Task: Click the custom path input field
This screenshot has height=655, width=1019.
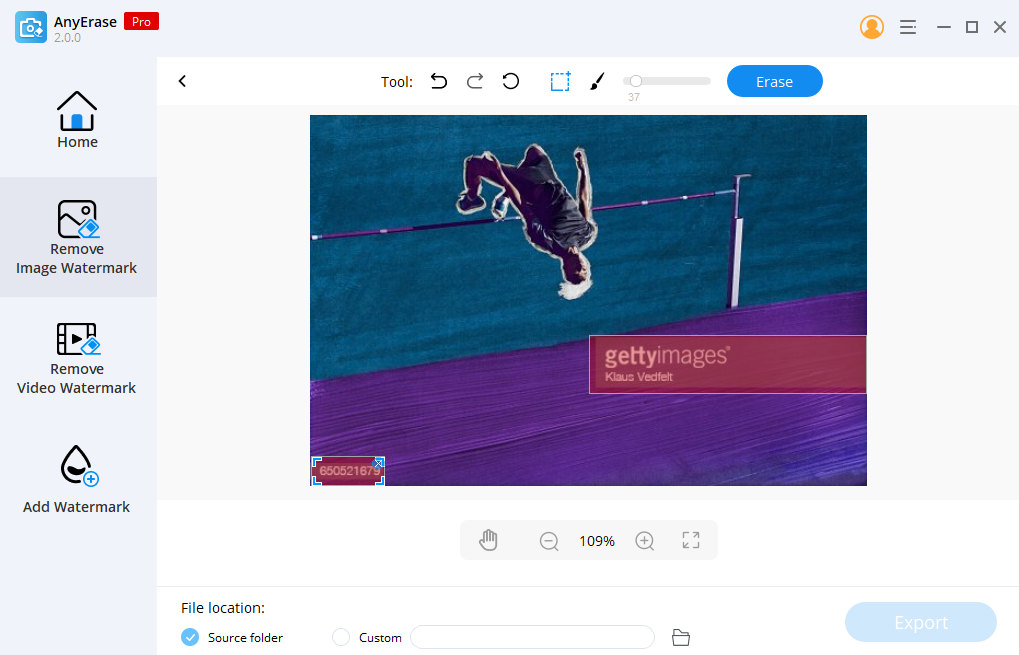Action: pyautogui.click(x=532, y=637)
